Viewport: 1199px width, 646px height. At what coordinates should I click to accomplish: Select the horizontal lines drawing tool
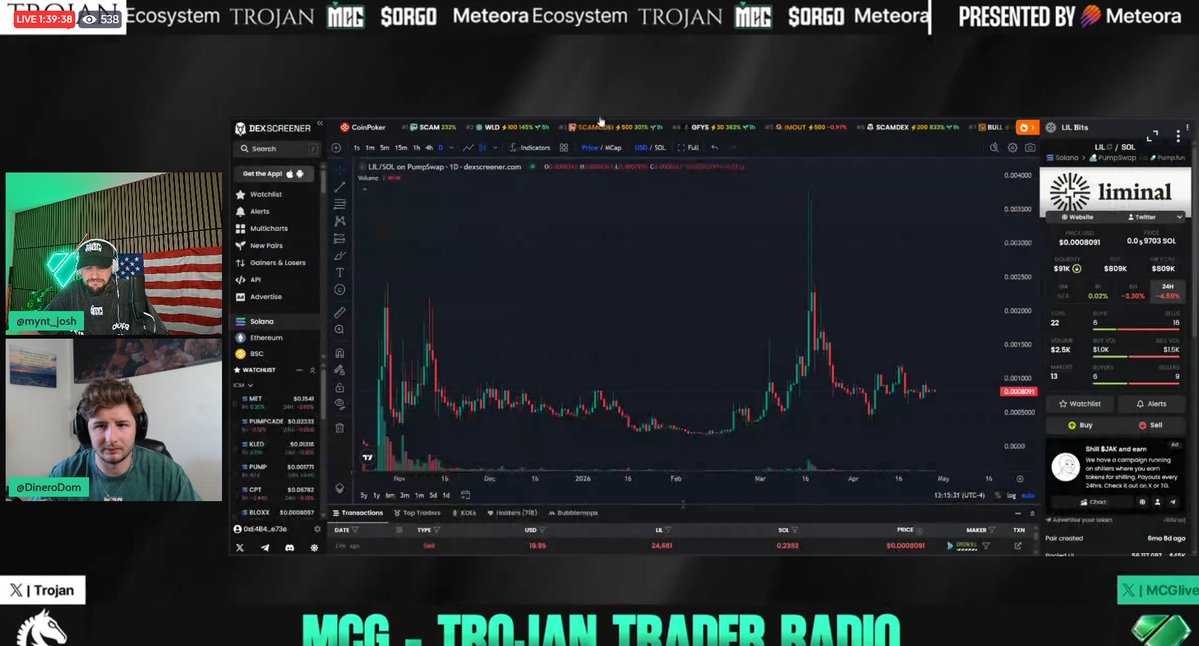[x=340, y=204]
